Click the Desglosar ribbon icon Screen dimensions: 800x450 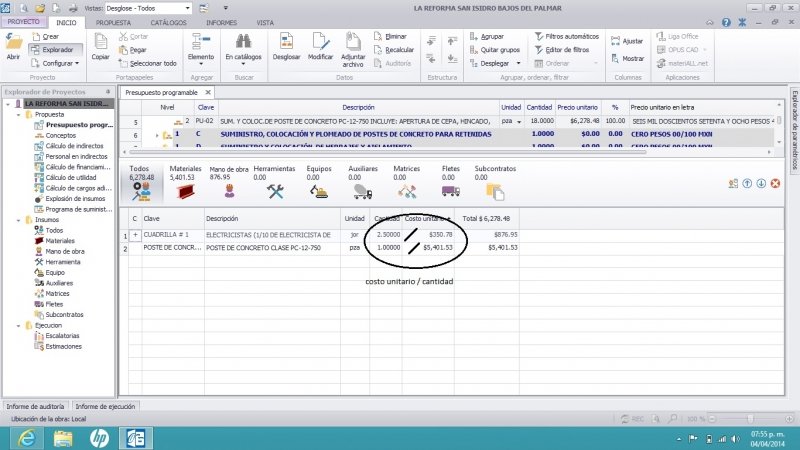coord(286,44)
